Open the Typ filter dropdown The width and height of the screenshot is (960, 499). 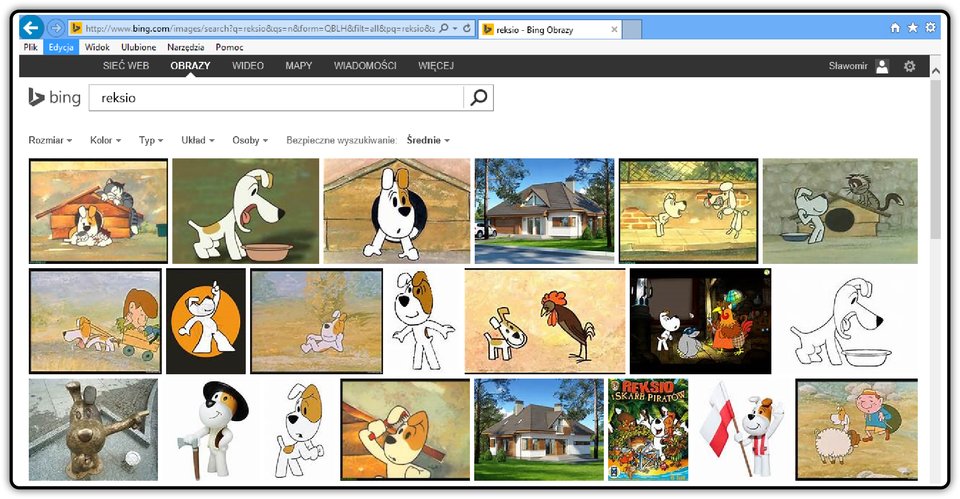coord(151,140)
